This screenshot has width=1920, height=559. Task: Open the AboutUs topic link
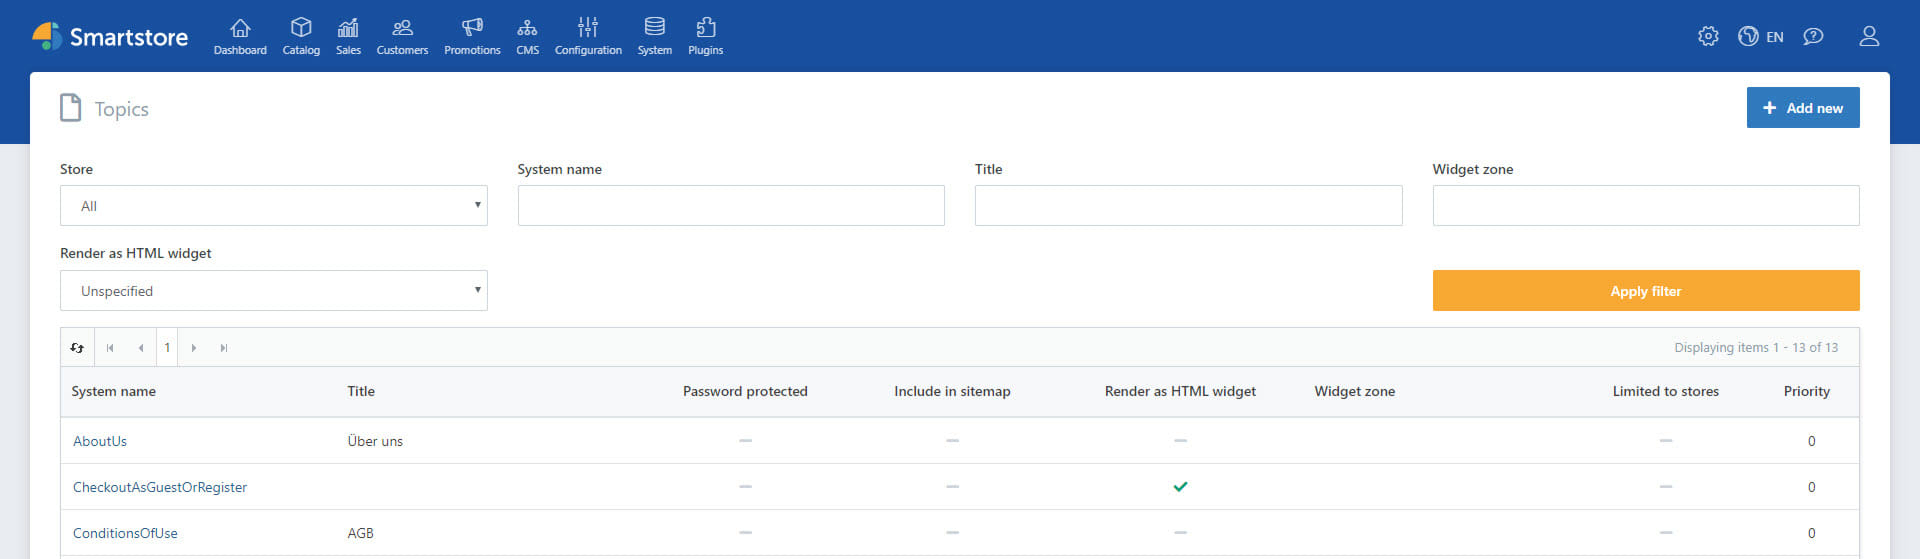100,441
